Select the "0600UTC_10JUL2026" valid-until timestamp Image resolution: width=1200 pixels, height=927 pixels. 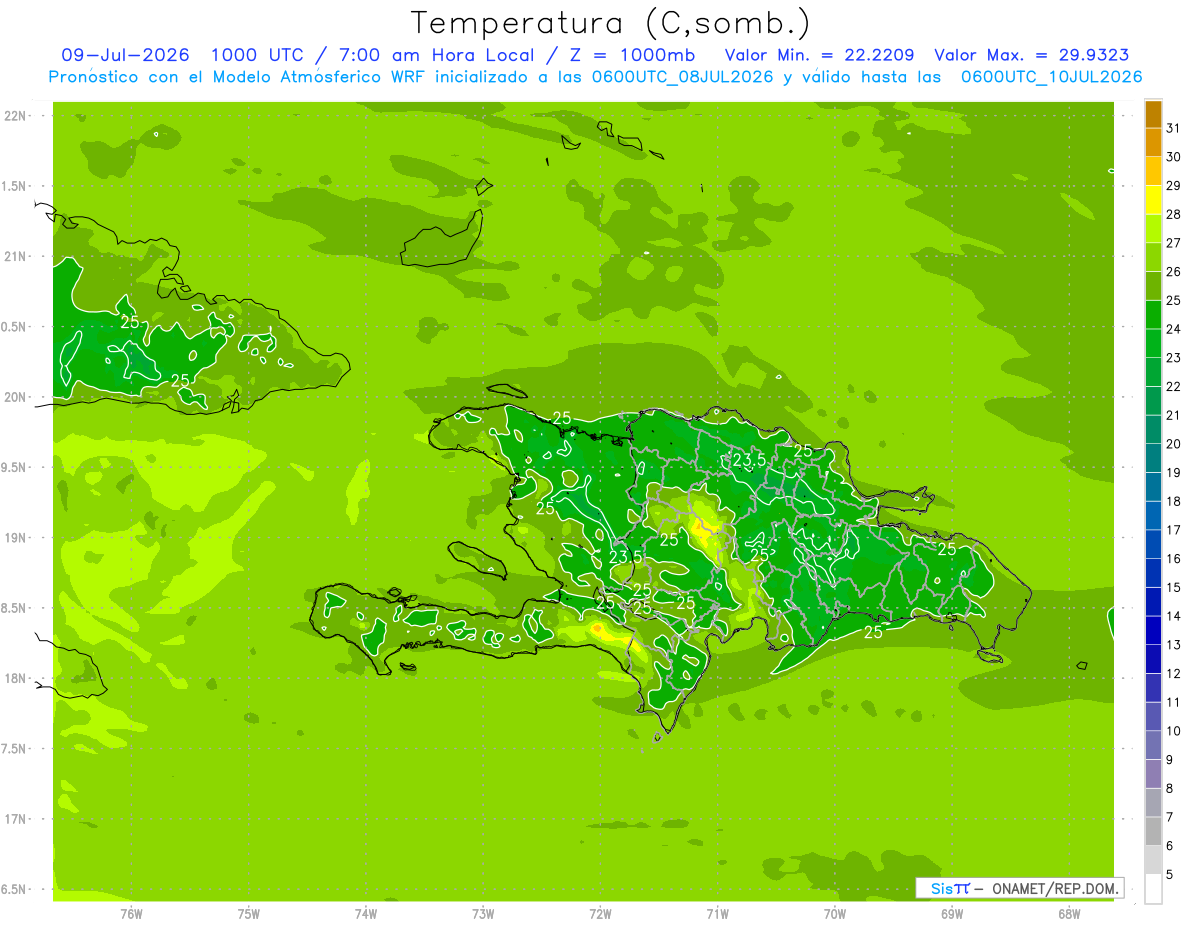click(x=1051, y=77)
